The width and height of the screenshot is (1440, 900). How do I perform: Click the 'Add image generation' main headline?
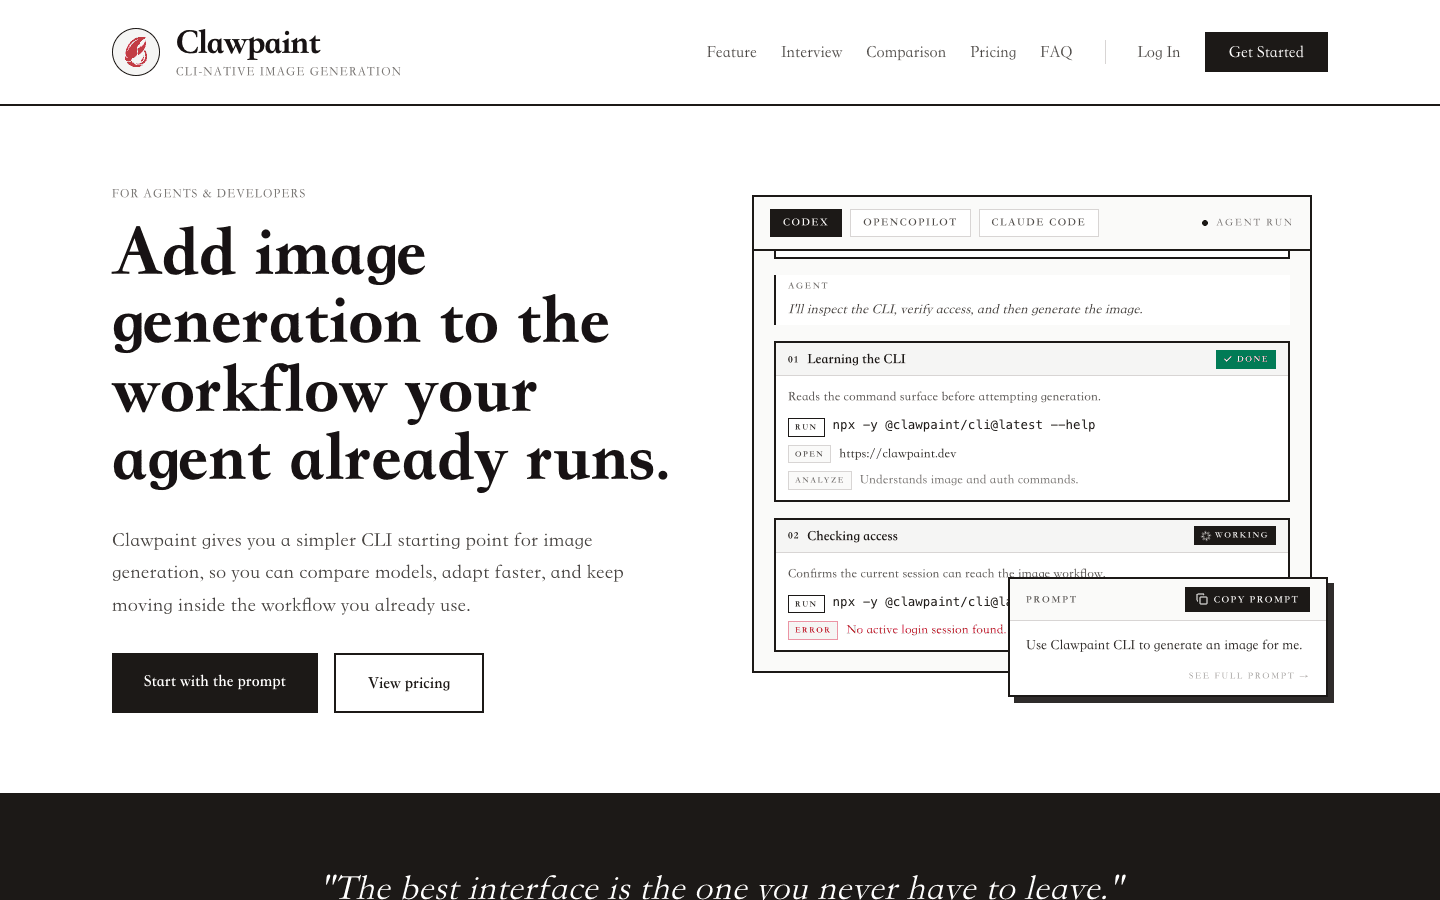(391, 355)
